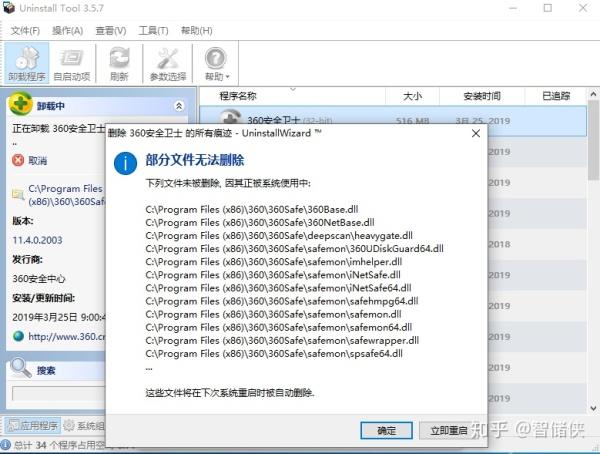
Task: Maximize the Uninstall Tool window
Action: pyautogui.click(x=548, y=8)
